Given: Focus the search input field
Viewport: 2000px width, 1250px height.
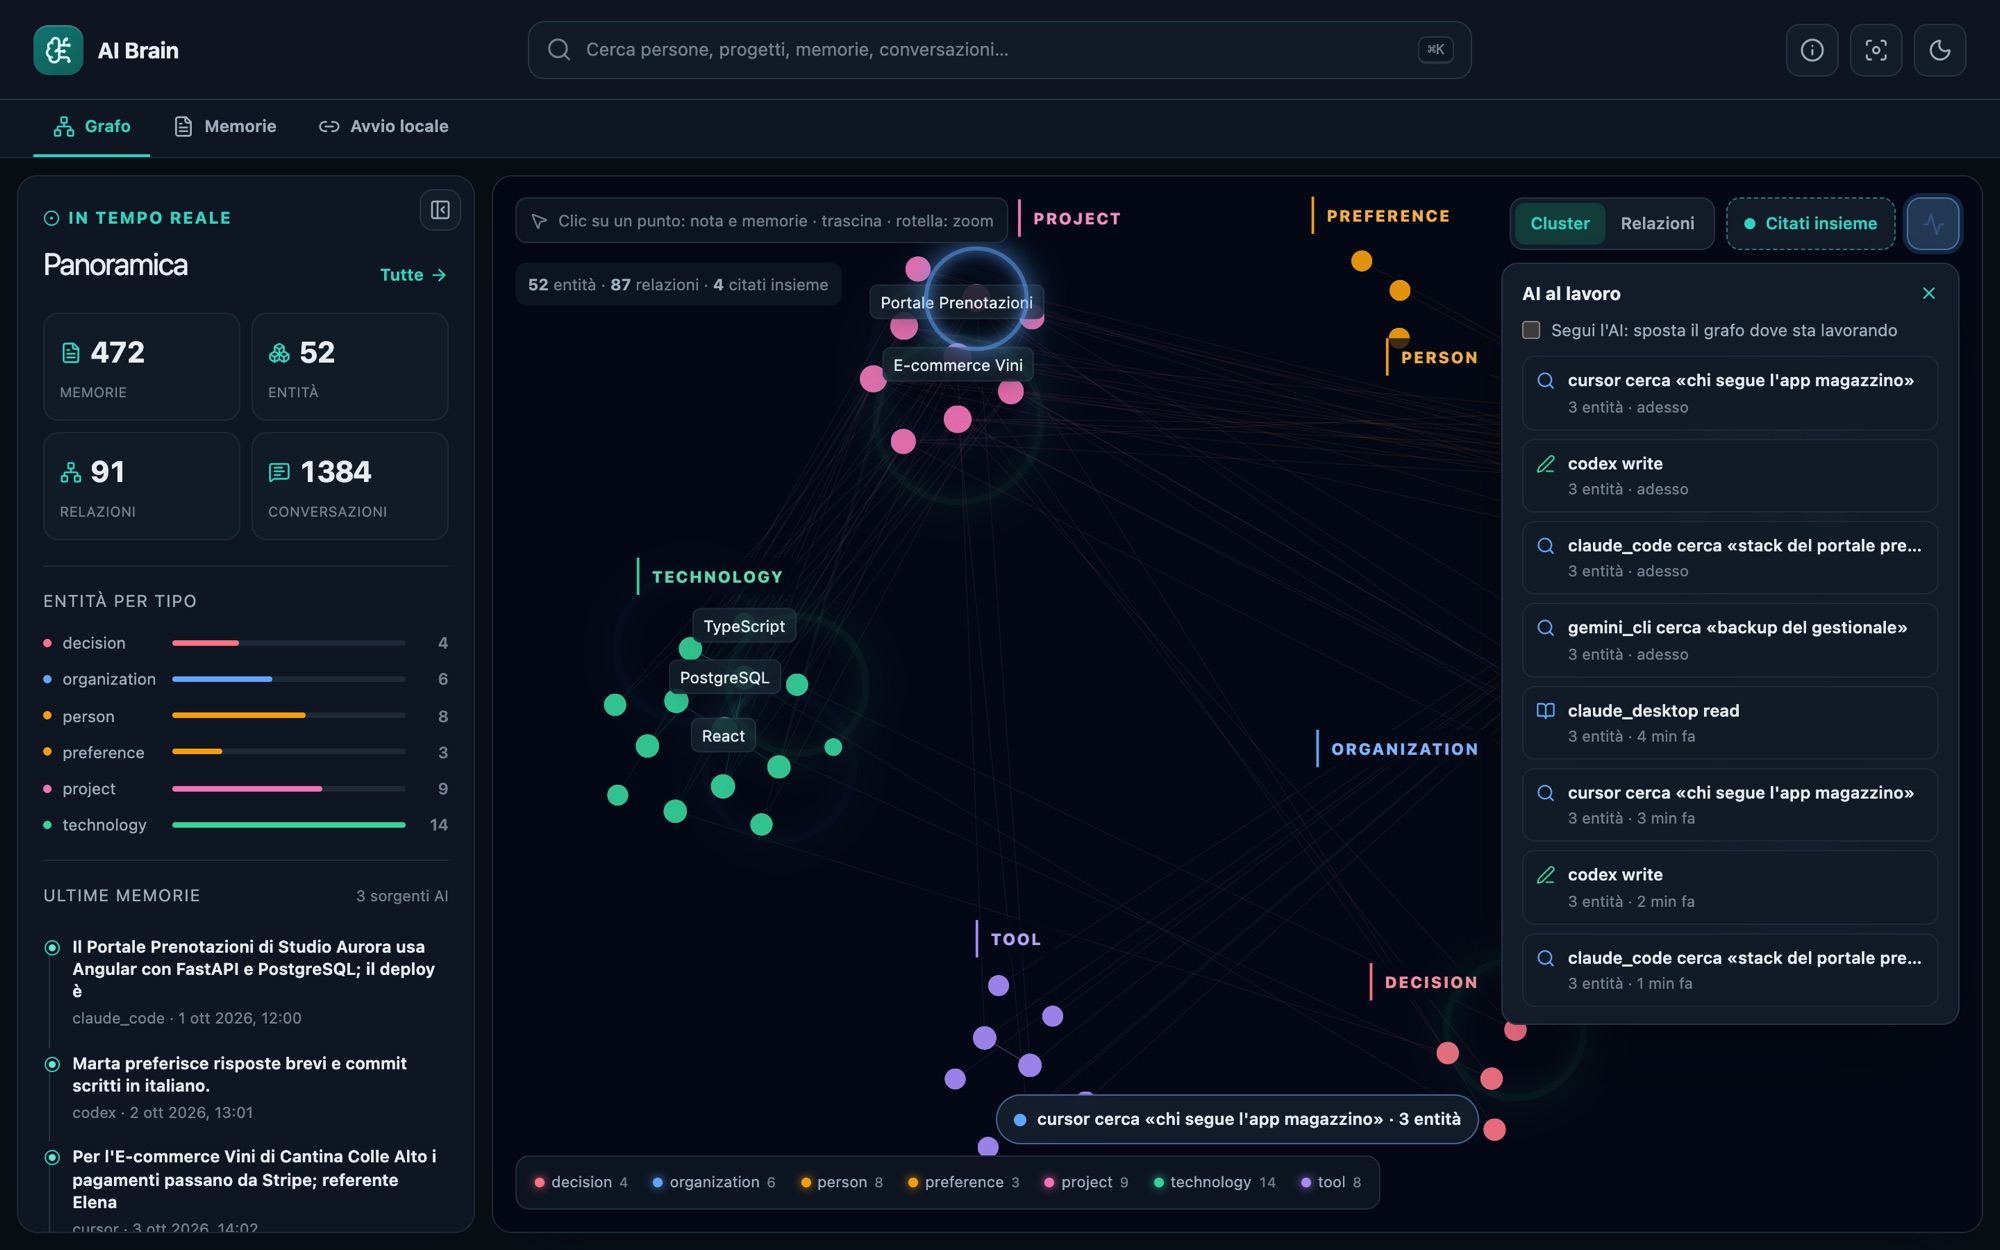Looking at the screenshot, I should point(999,50).
